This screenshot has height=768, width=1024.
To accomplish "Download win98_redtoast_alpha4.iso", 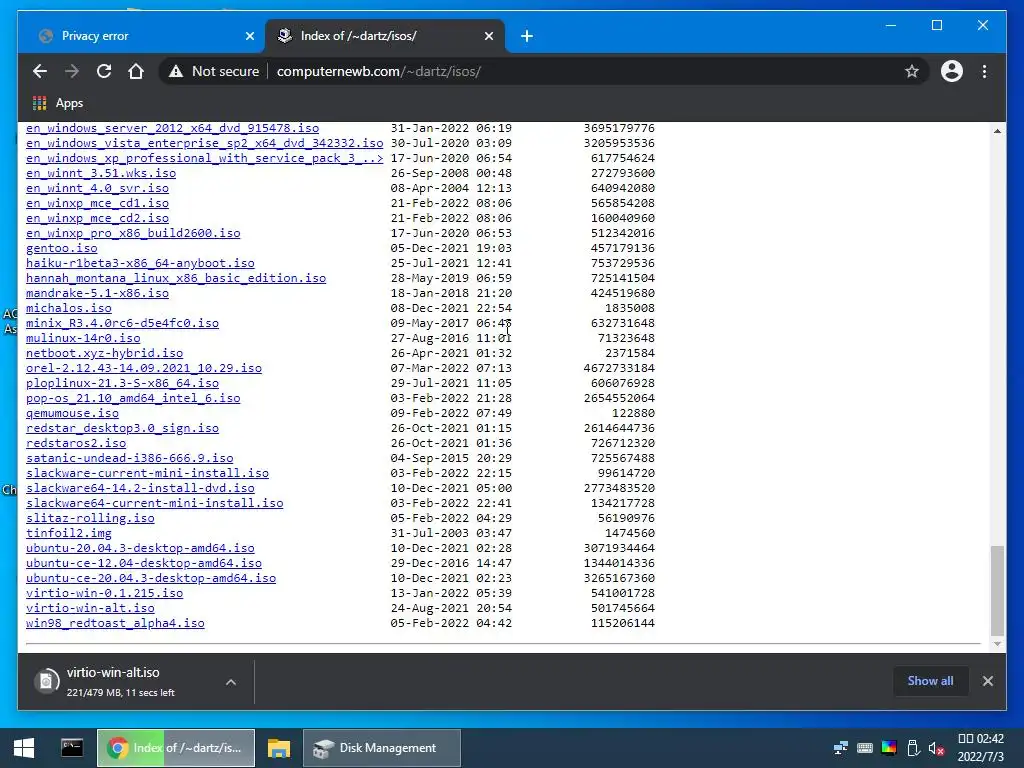I will pos(115,624).
